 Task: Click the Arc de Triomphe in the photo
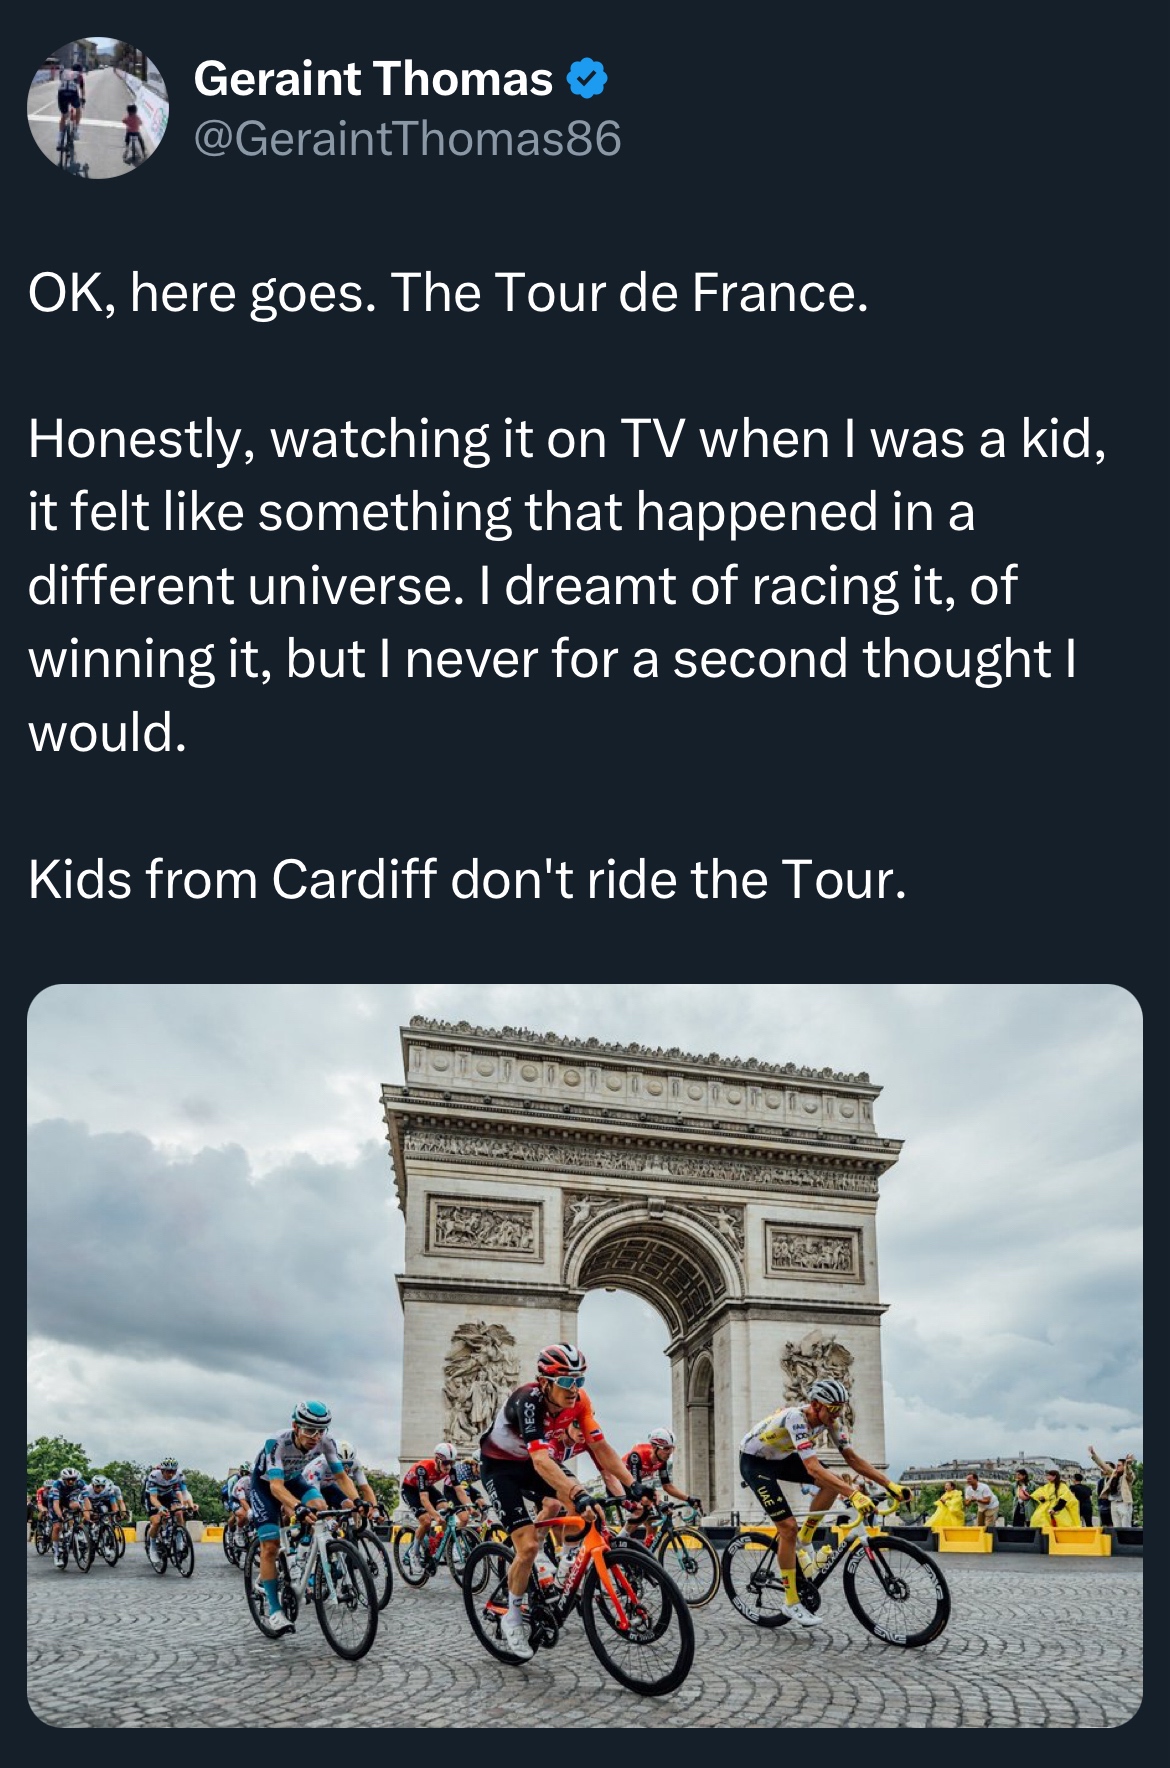pos(640,1200)
